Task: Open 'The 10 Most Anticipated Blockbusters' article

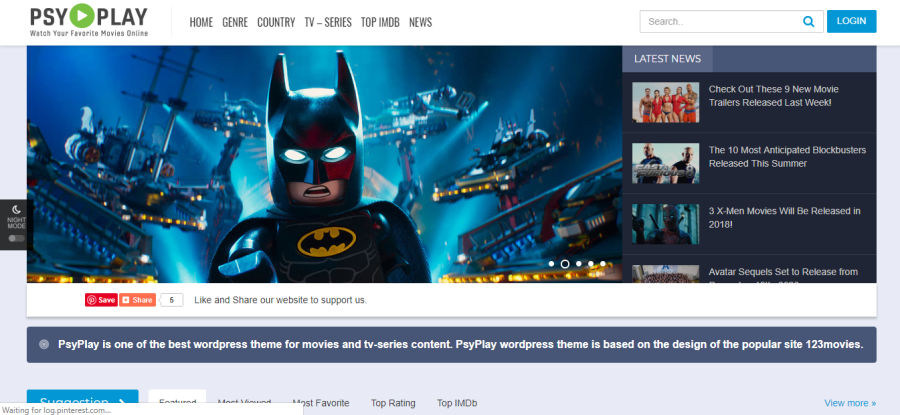Action: (787, 157)
